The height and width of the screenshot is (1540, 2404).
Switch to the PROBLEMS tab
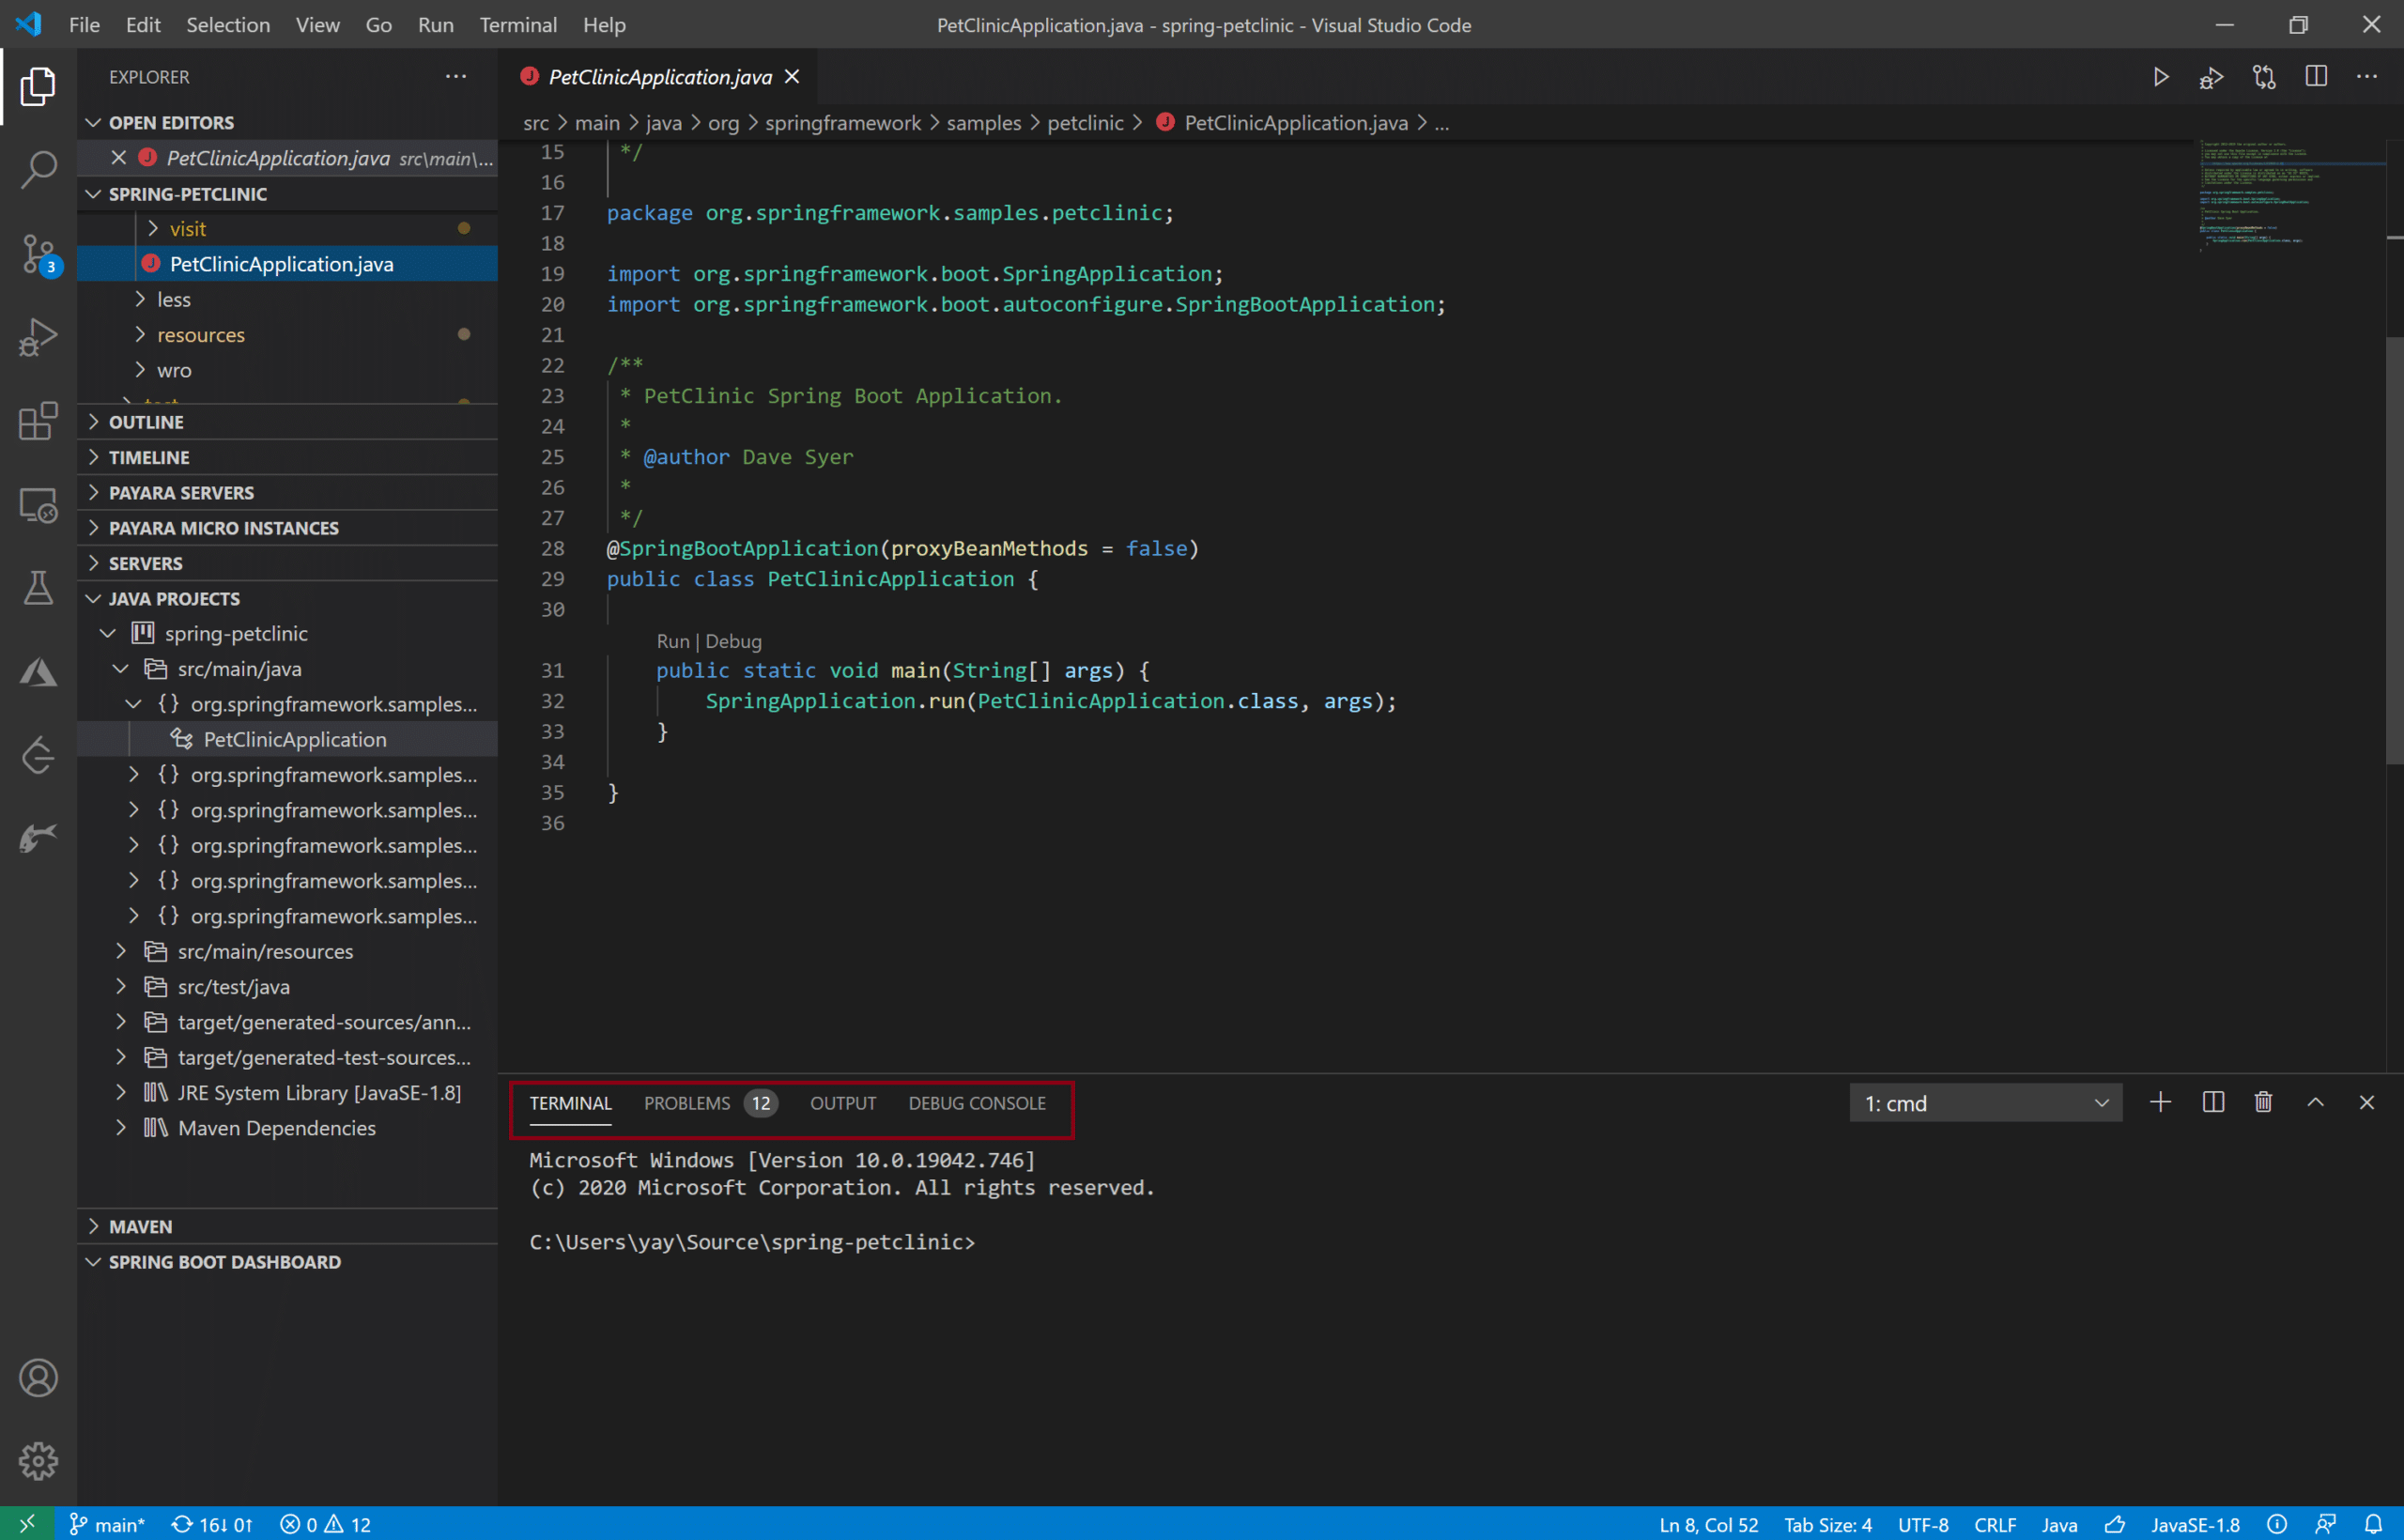709,1103
